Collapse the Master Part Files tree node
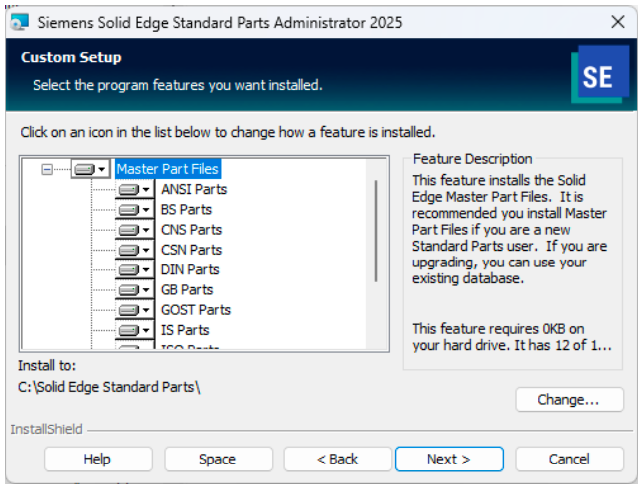 [47, 169]
